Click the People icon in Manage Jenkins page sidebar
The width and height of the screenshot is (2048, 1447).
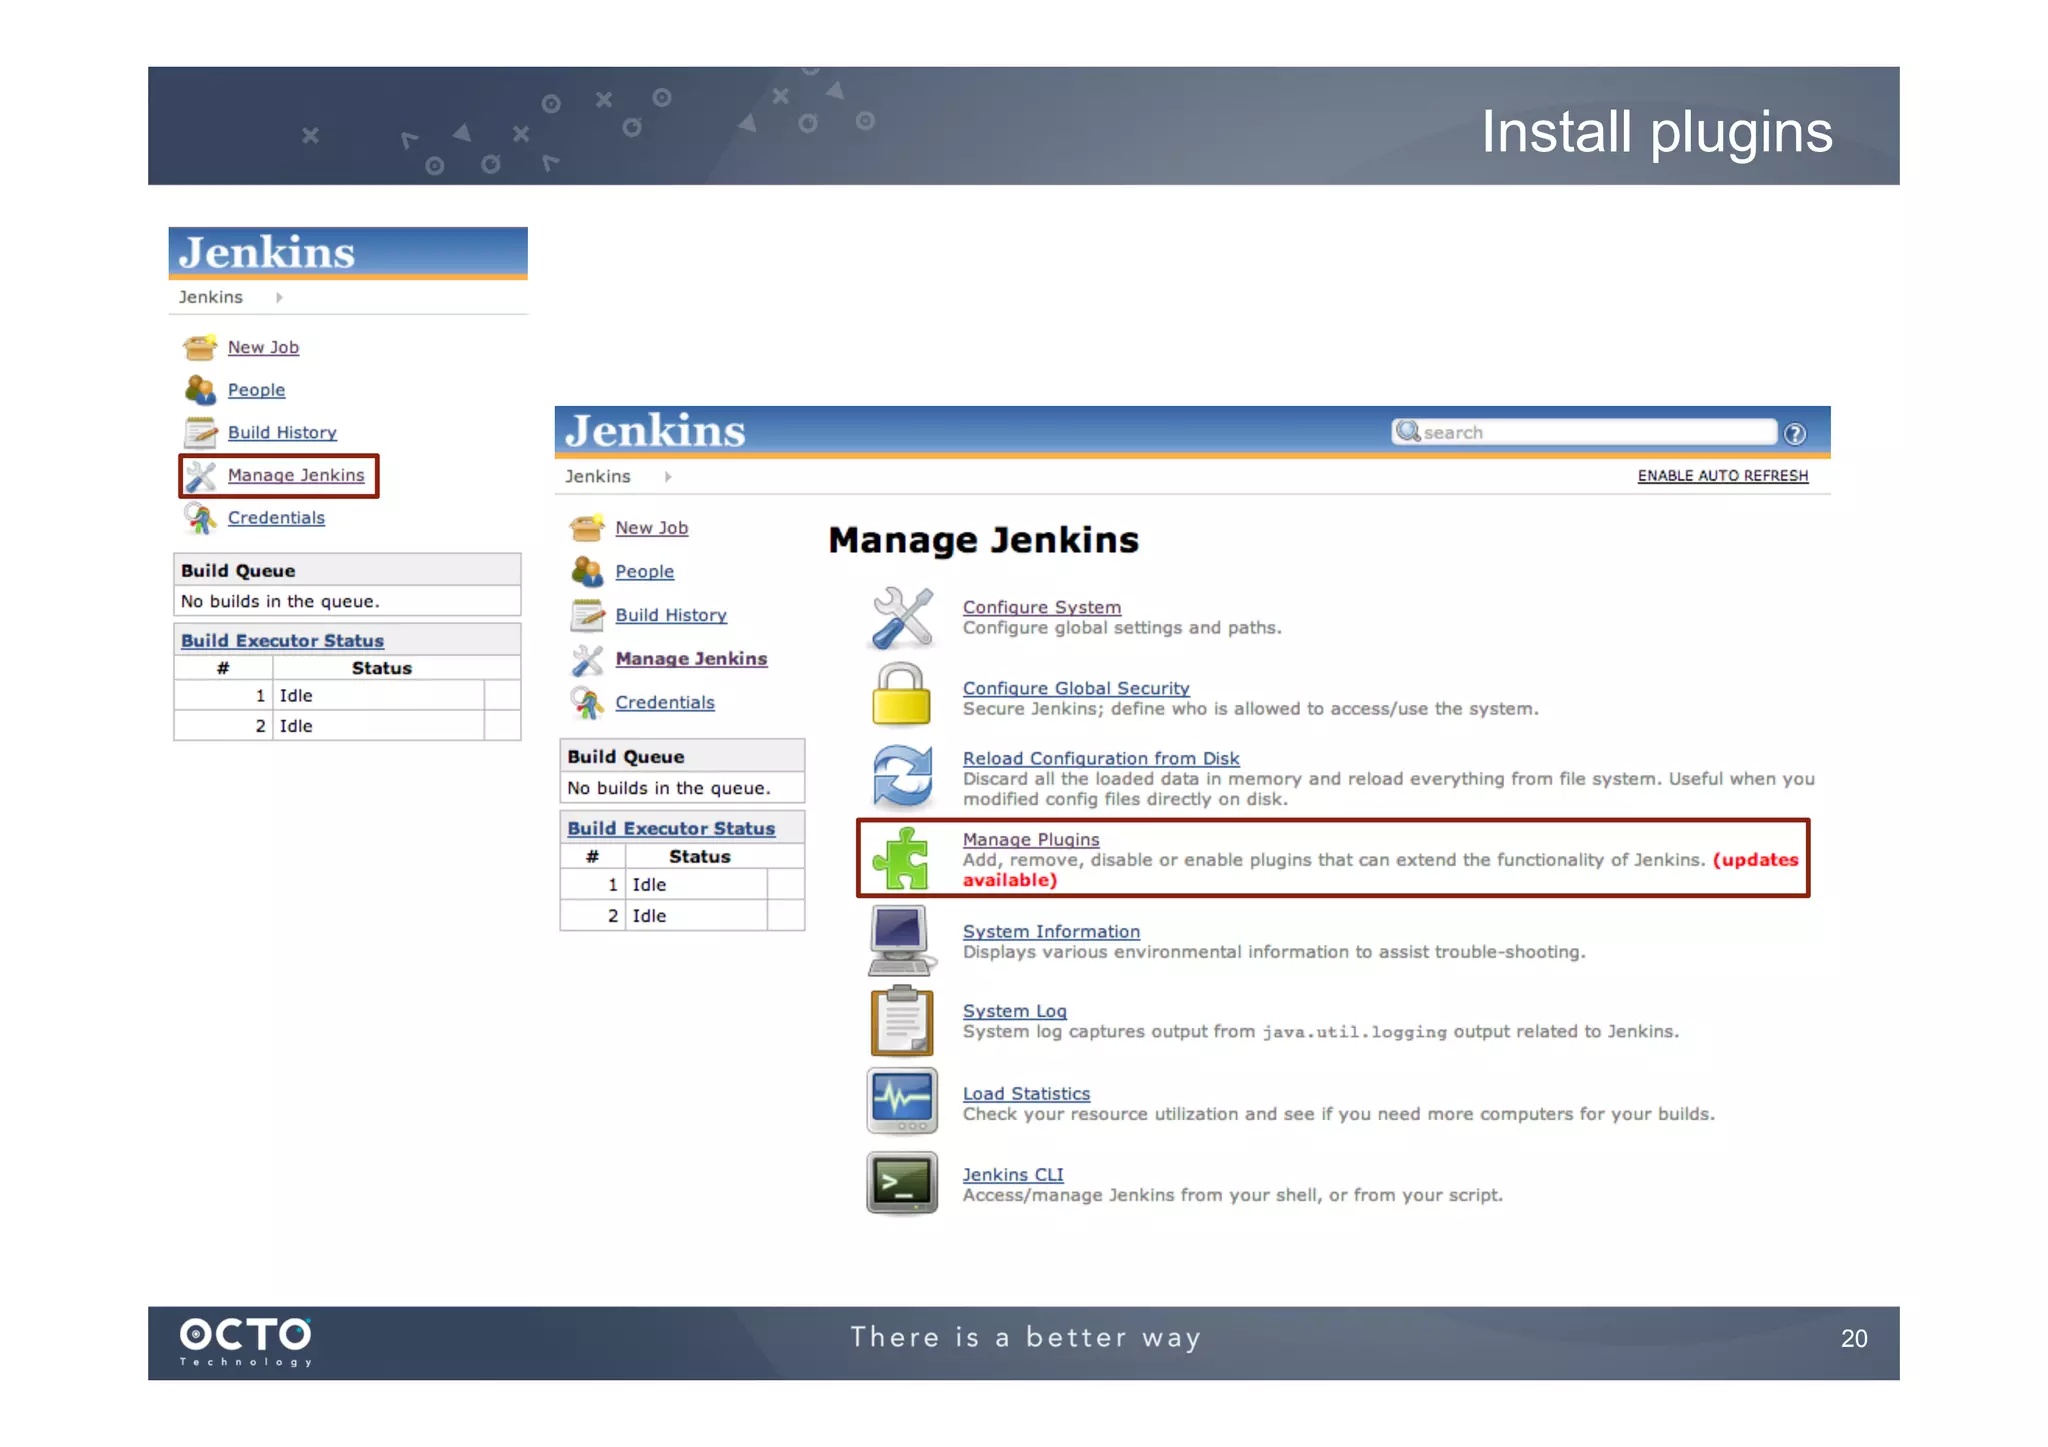587,571
